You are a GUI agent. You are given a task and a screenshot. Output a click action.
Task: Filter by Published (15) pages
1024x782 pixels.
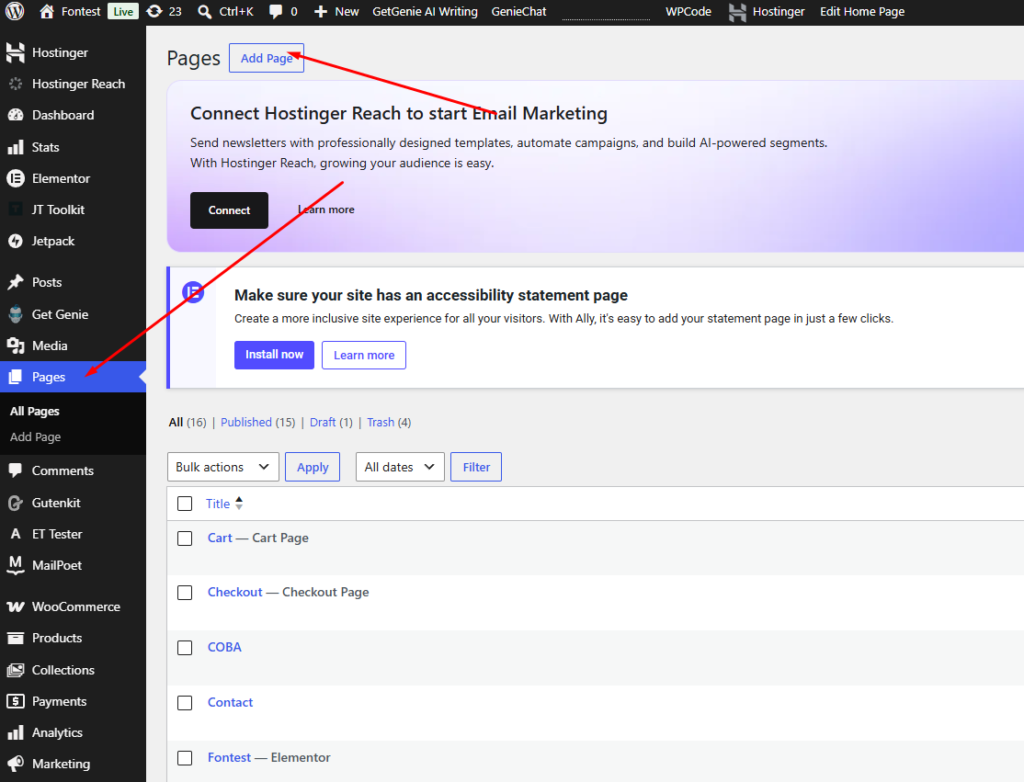click(x=257, y=422)
